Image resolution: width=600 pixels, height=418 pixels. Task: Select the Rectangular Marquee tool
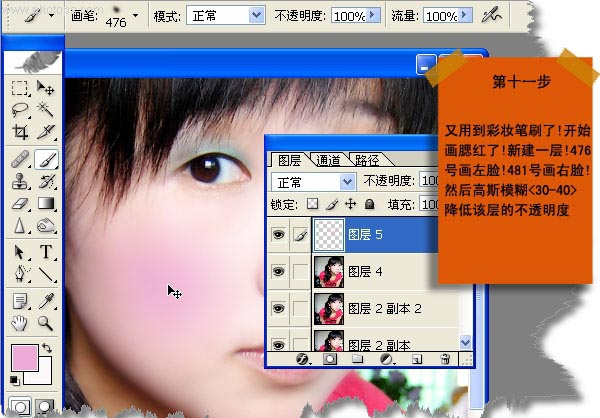[20, 89]
